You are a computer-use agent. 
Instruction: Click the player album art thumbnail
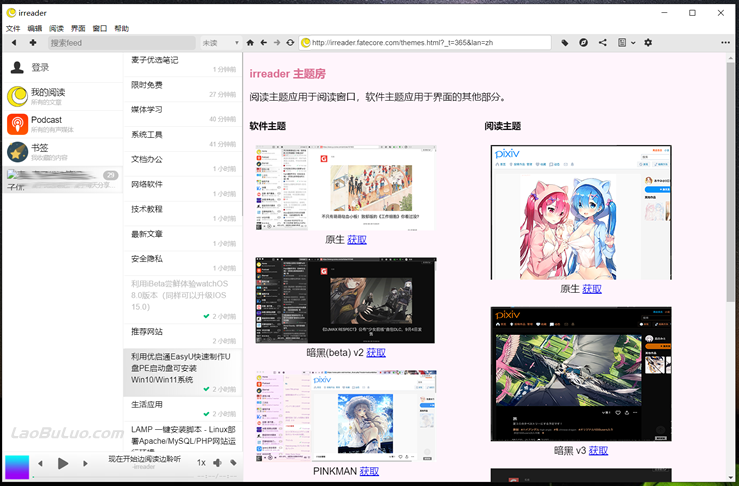[x=17, y=467]
